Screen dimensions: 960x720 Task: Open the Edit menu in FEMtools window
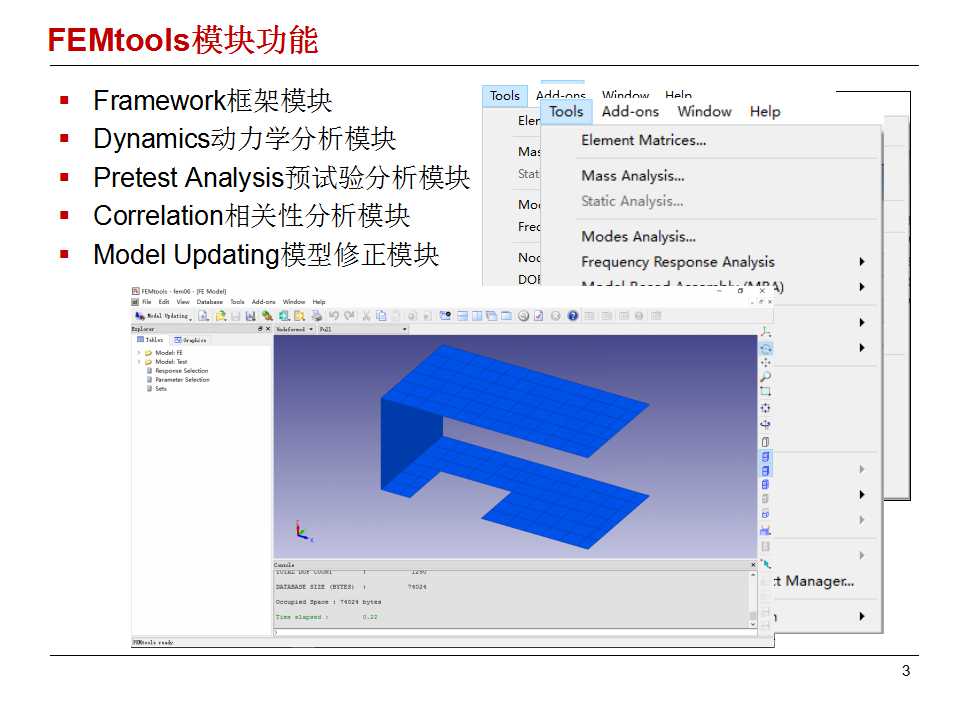pyautogui.click(x=163, y=302)
